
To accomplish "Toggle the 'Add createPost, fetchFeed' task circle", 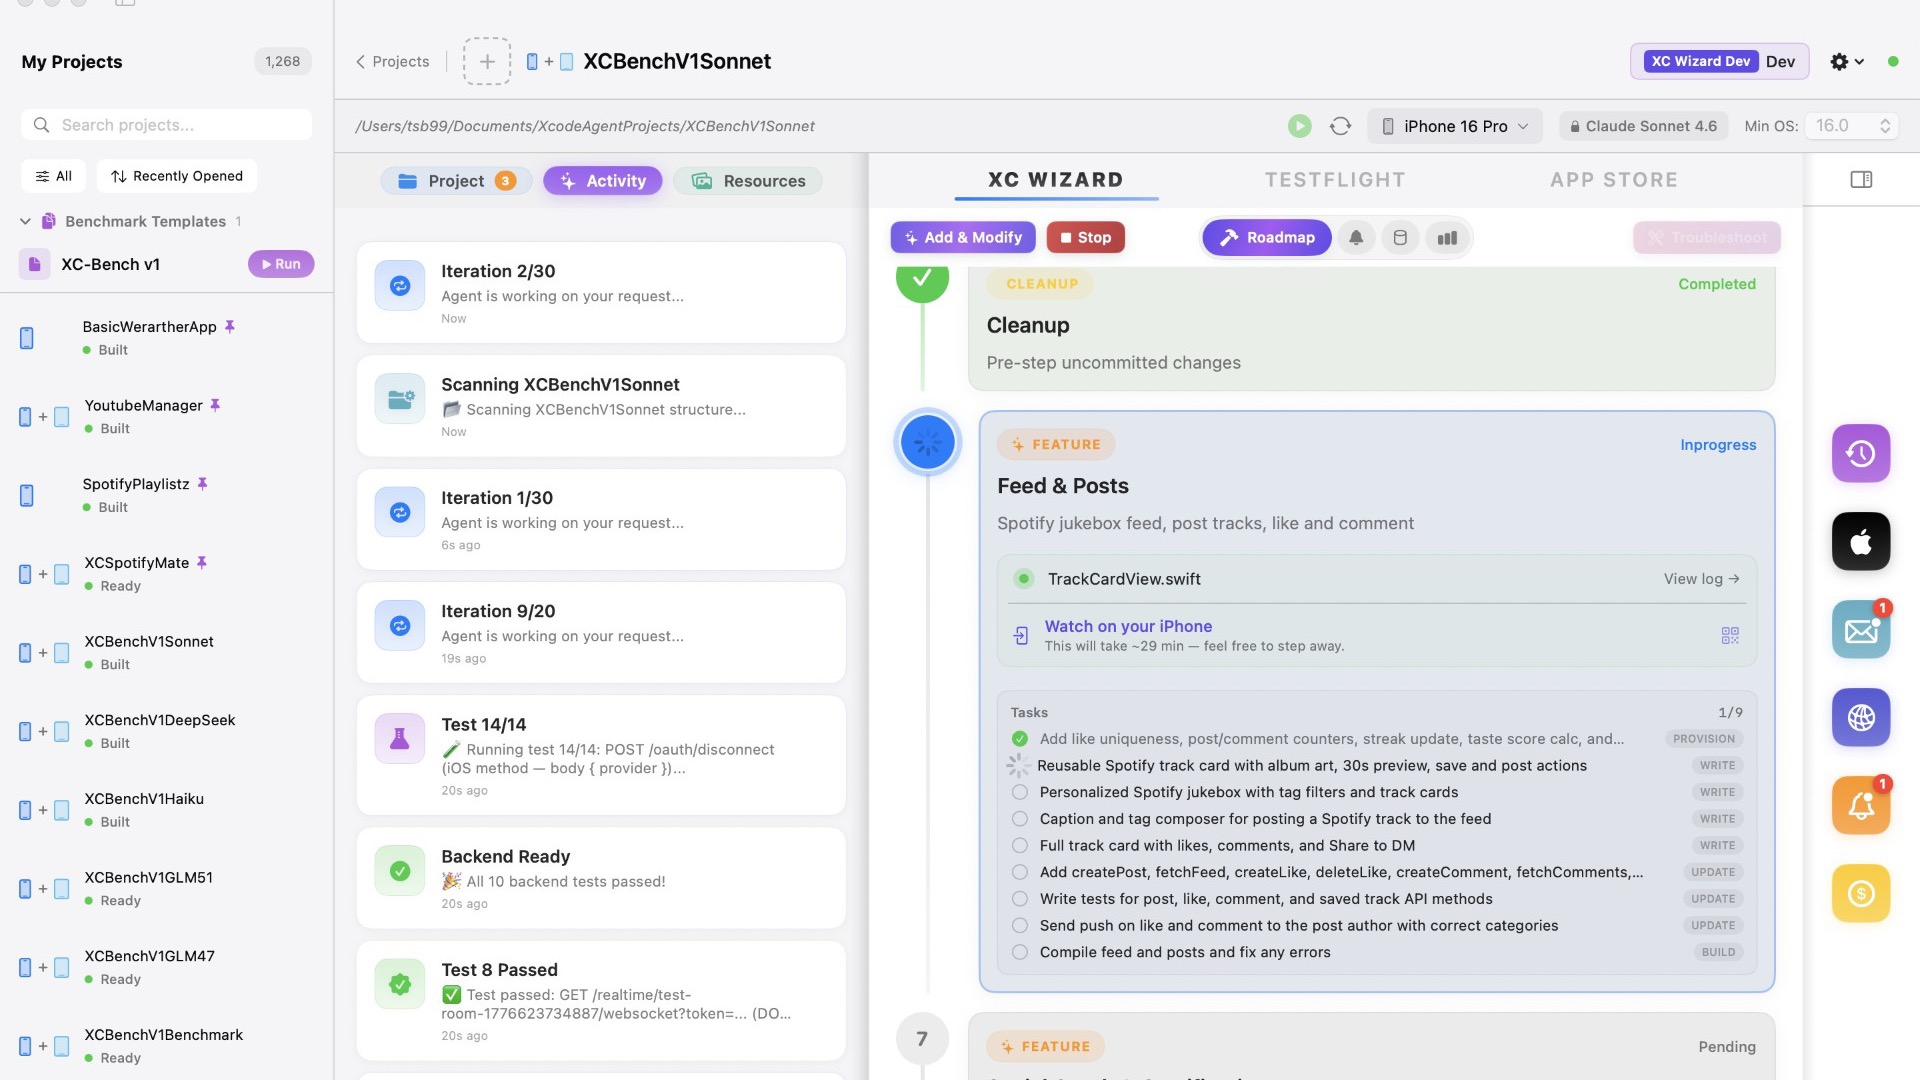I will coord(1019,872).
